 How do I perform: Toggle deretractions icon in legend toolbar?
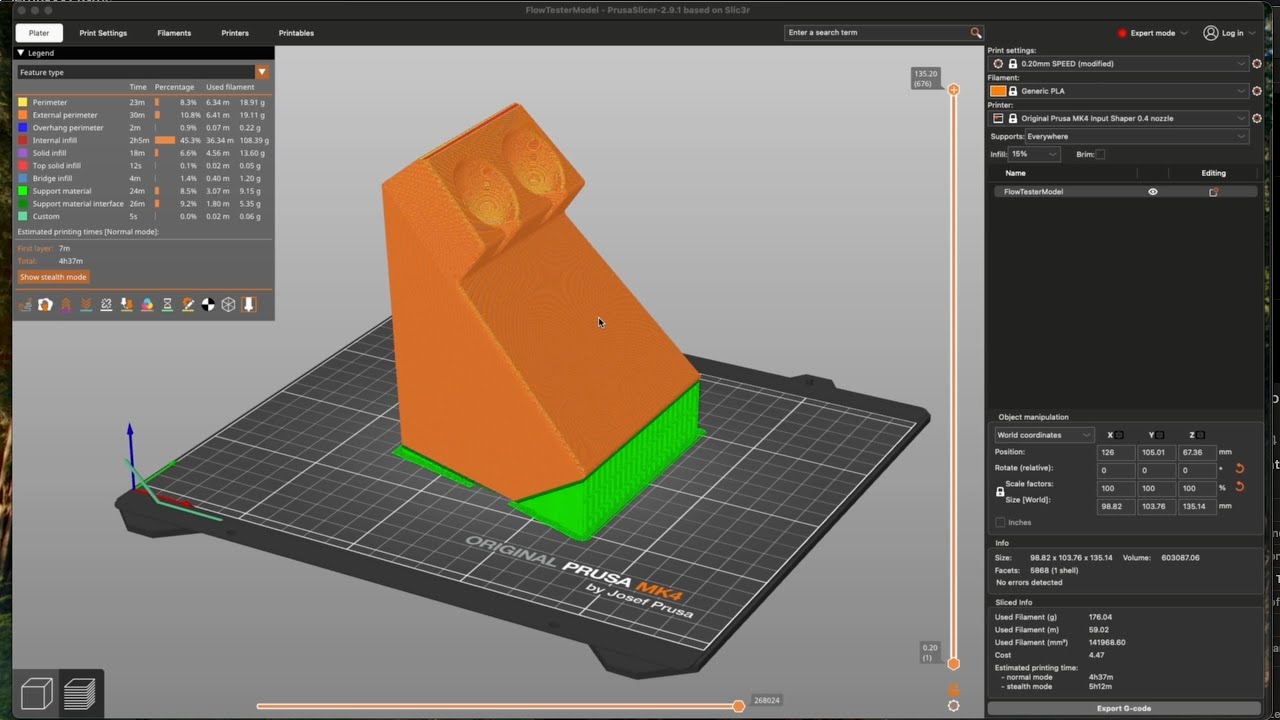click(86, 305)
